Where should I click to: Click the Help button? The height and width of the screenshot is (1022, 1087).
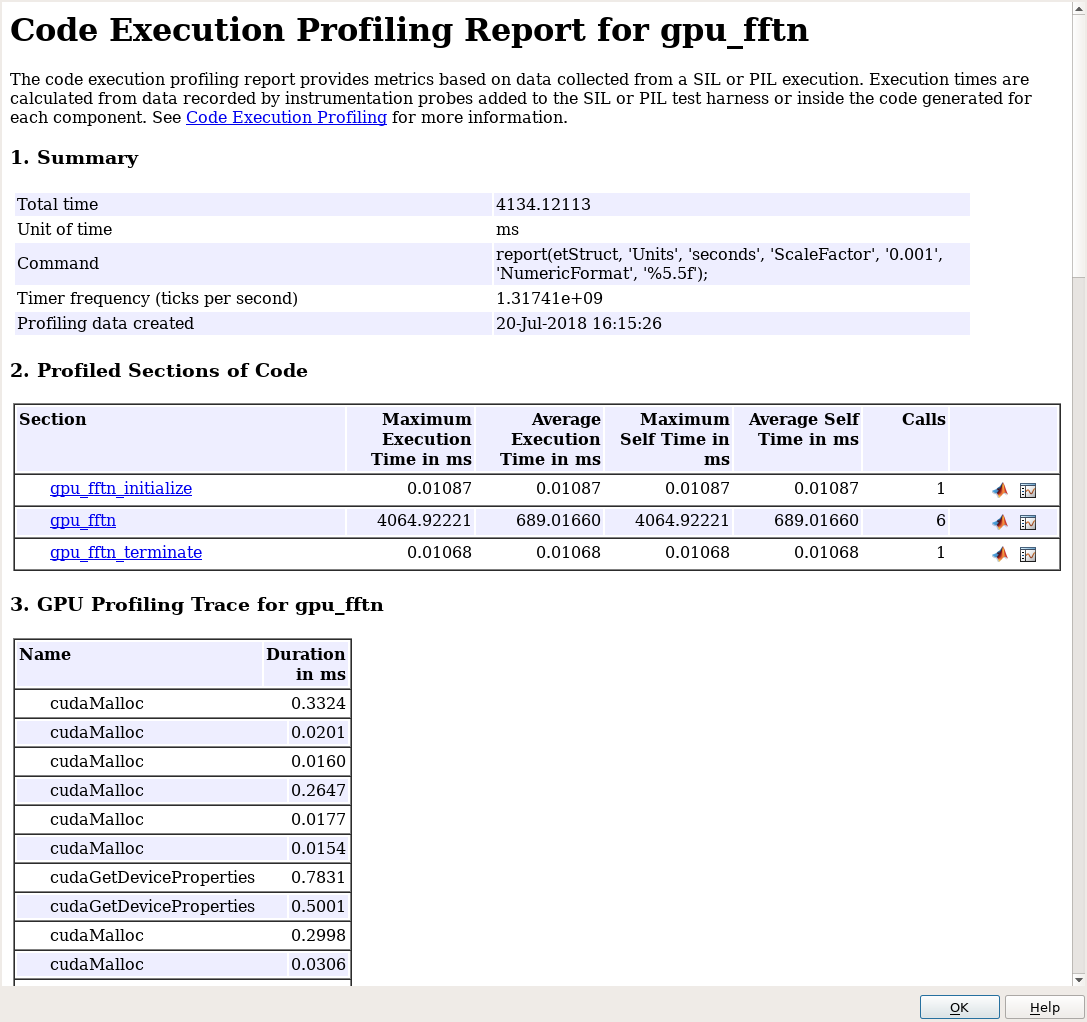tap(1044, 1007)
